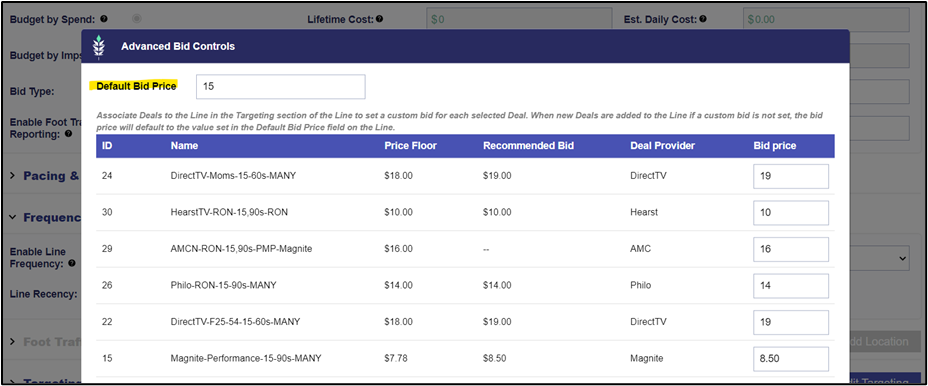
Task: Expand the Pacing section chevron
Action: pos(12,176)
